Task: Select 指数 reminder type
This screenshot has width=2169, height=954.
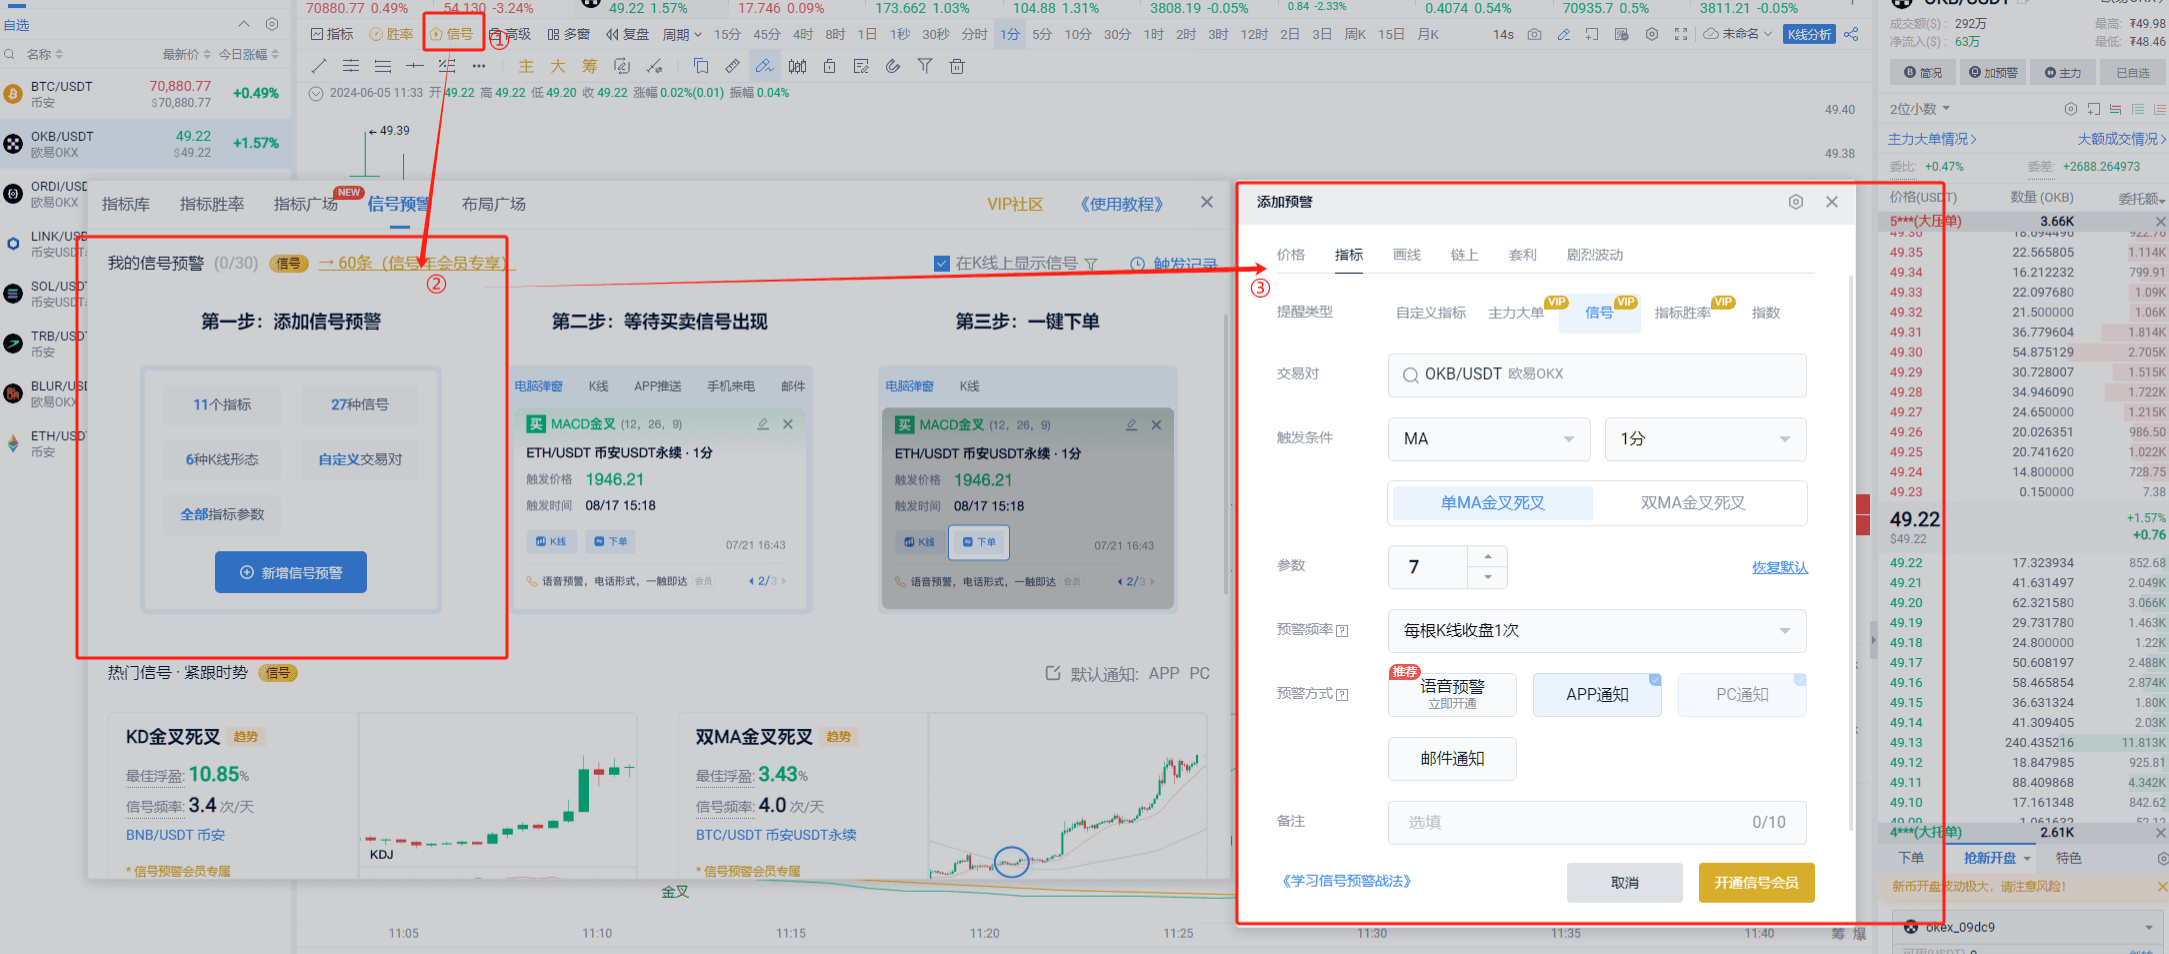Action: (1766, 313)
